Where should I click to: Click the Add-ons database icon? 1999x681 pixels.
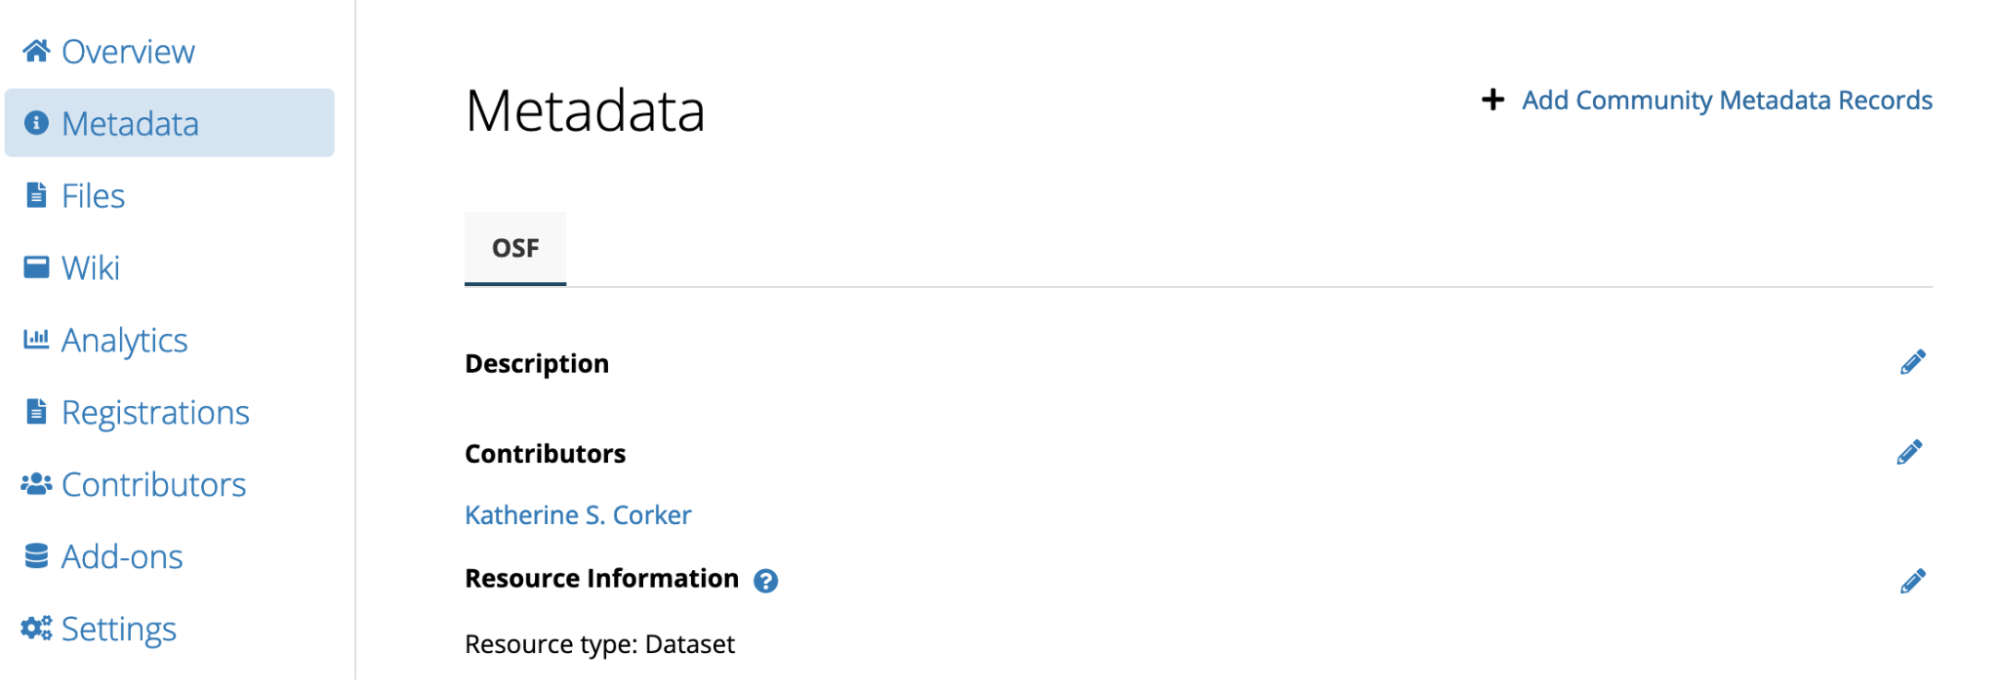(x=37, y=556)
